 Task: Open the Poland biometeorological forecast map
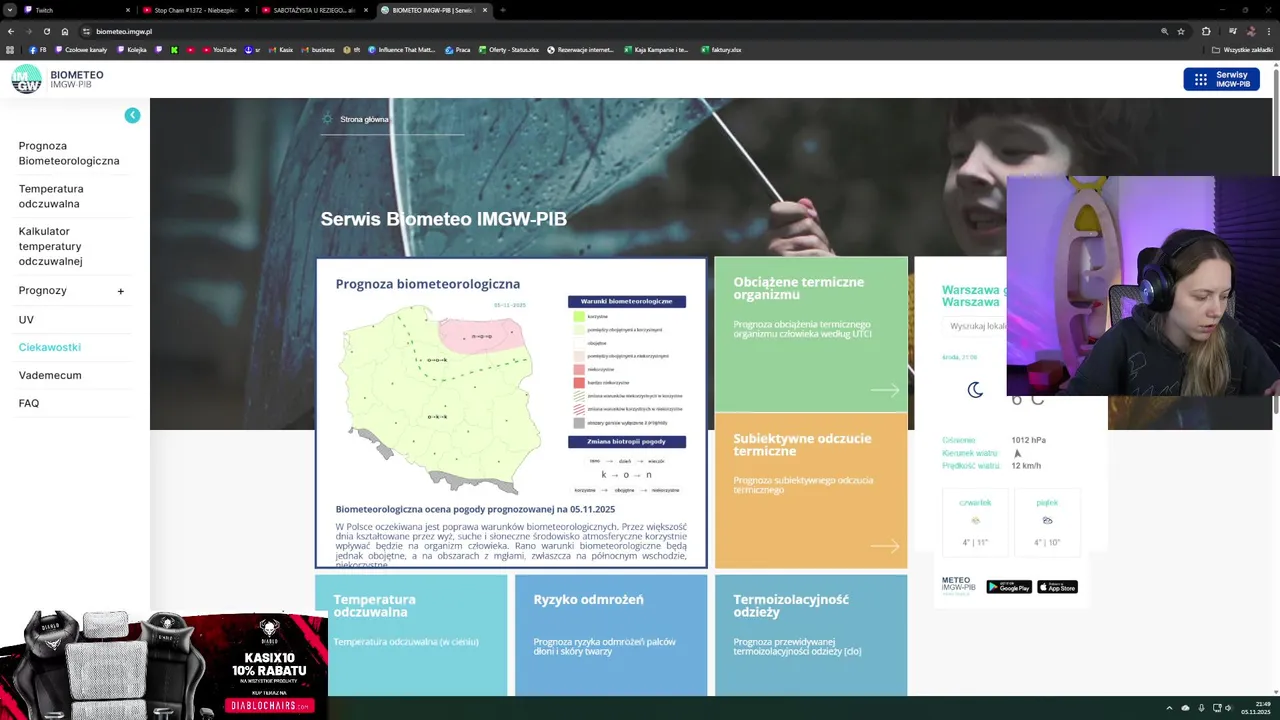point(443,398)
